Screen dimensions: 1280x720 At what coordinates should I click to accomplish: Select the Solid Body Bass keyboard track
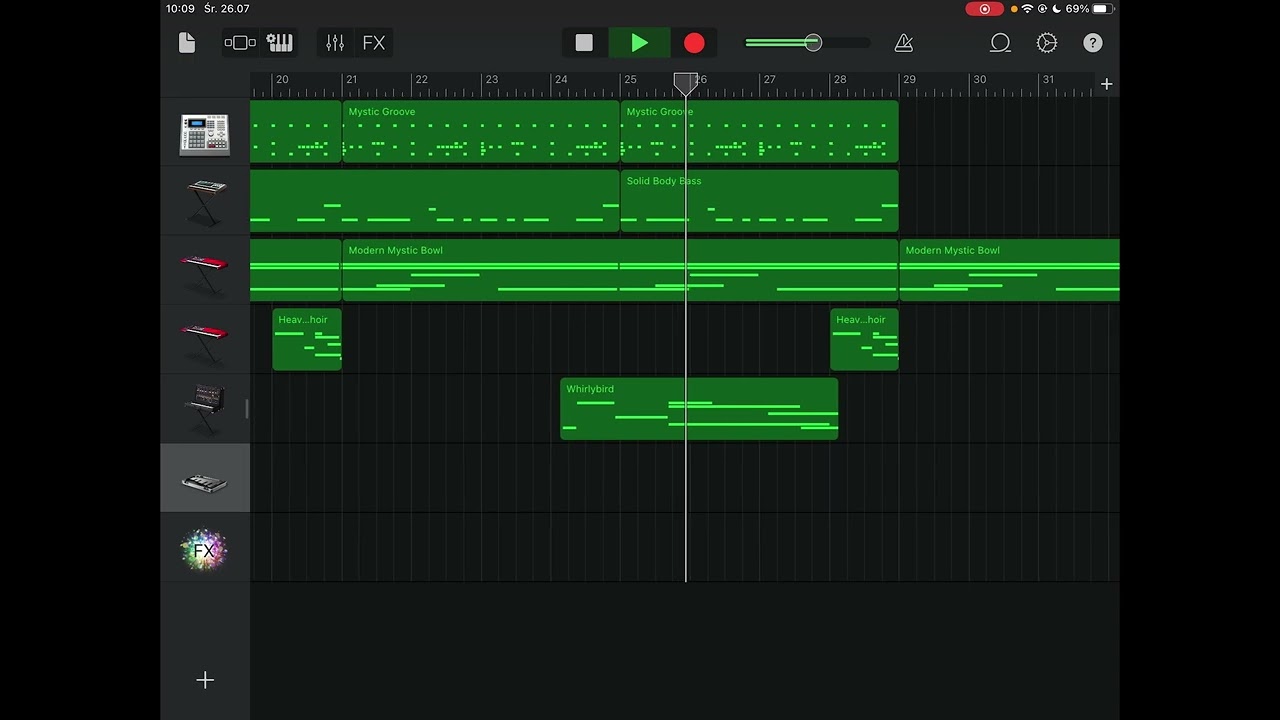click(x=205, y=202)
